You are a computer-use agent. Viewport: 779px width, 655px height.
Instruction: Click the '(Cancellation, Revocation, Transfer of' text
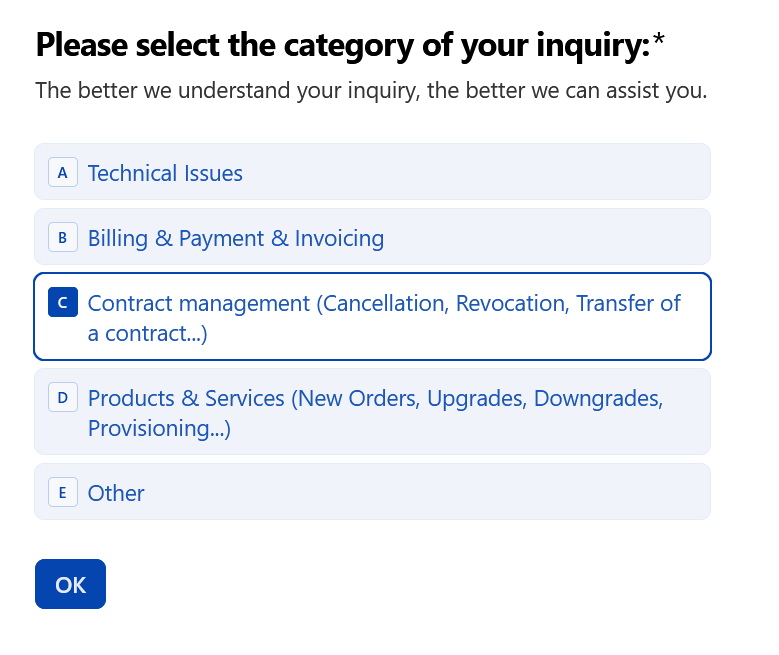click(498, 303)
